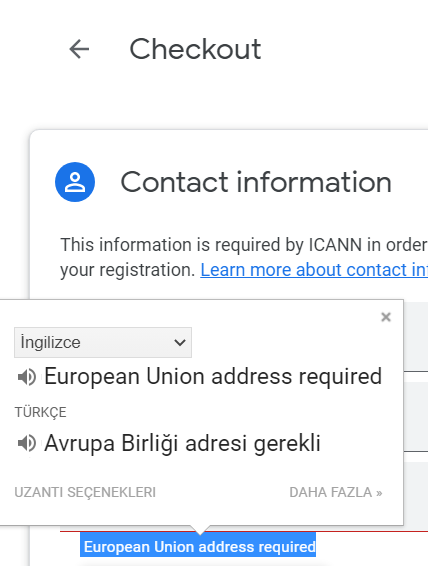The width and height of the screenshot is (428, 566).
Task: Select the Avrupa Birliği adresi gerekli translation
Action: tap(182, 443)
